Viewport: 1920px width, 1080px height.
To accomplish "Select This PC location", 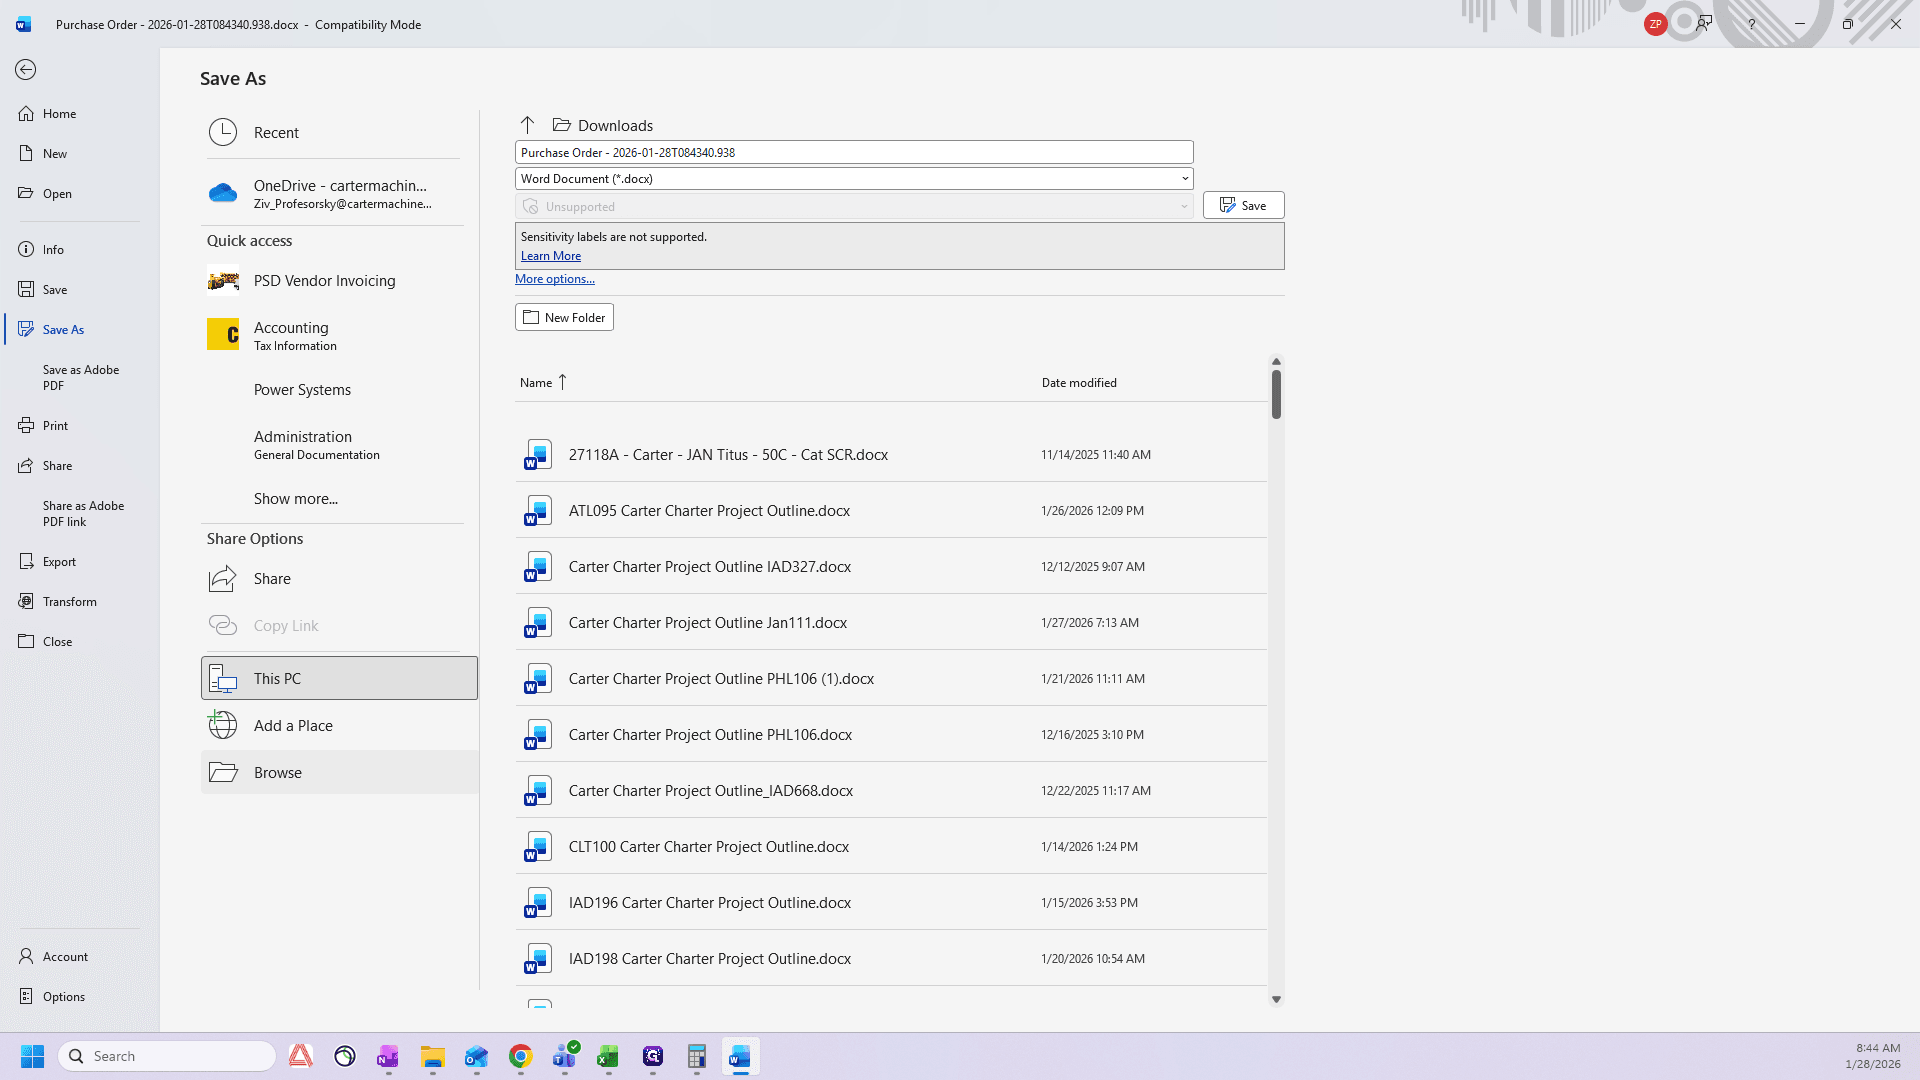I will pyautogui.click(x=339, y=678).
